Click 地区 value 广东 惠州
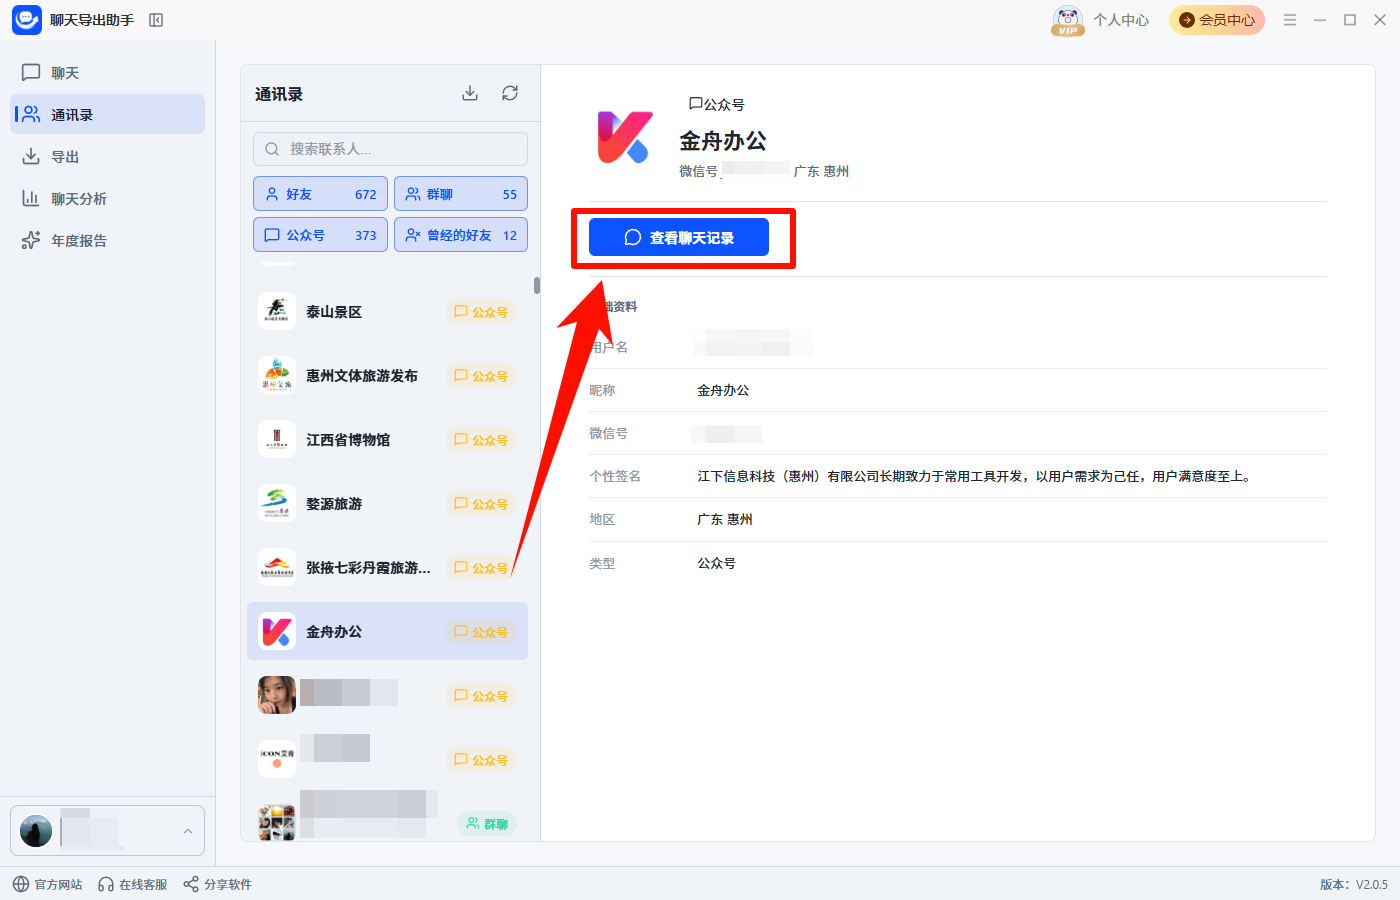The image size is (1400, 900). (x=725, y=519)
